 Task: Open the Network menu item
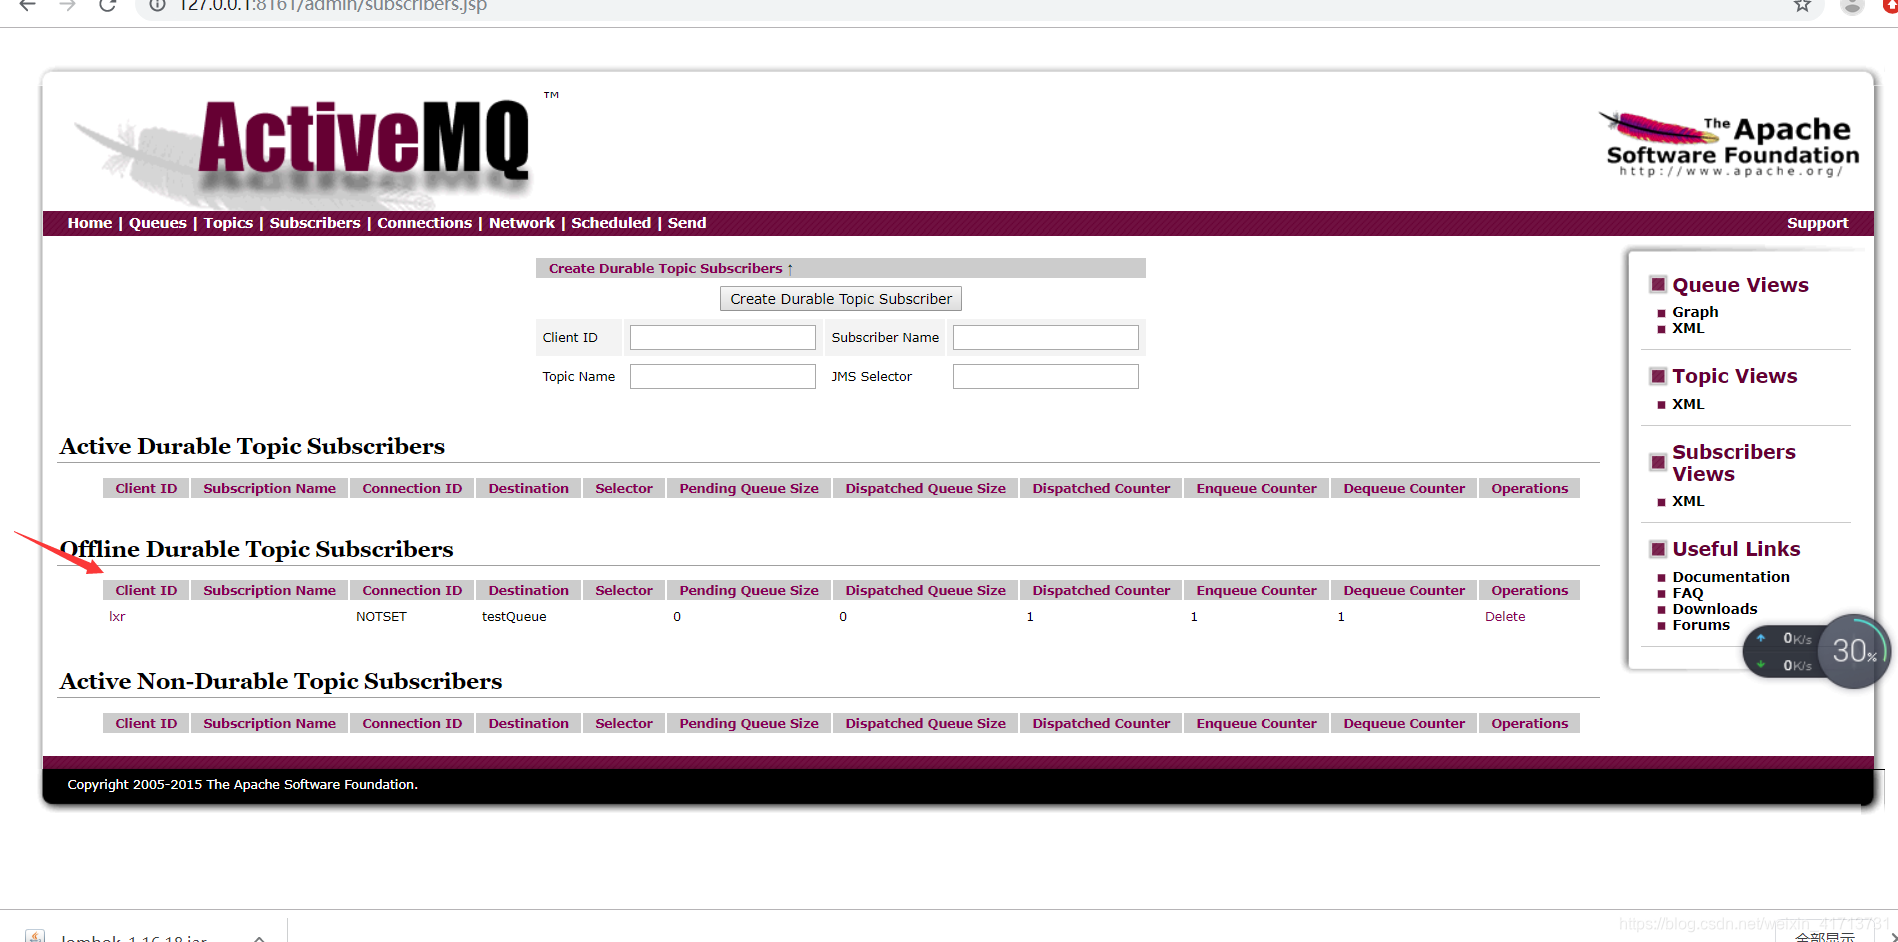(521, 223)
